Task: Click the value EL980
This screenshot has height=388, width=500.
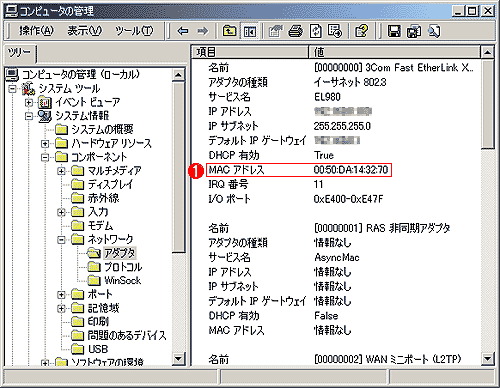Action: [327, 97]
